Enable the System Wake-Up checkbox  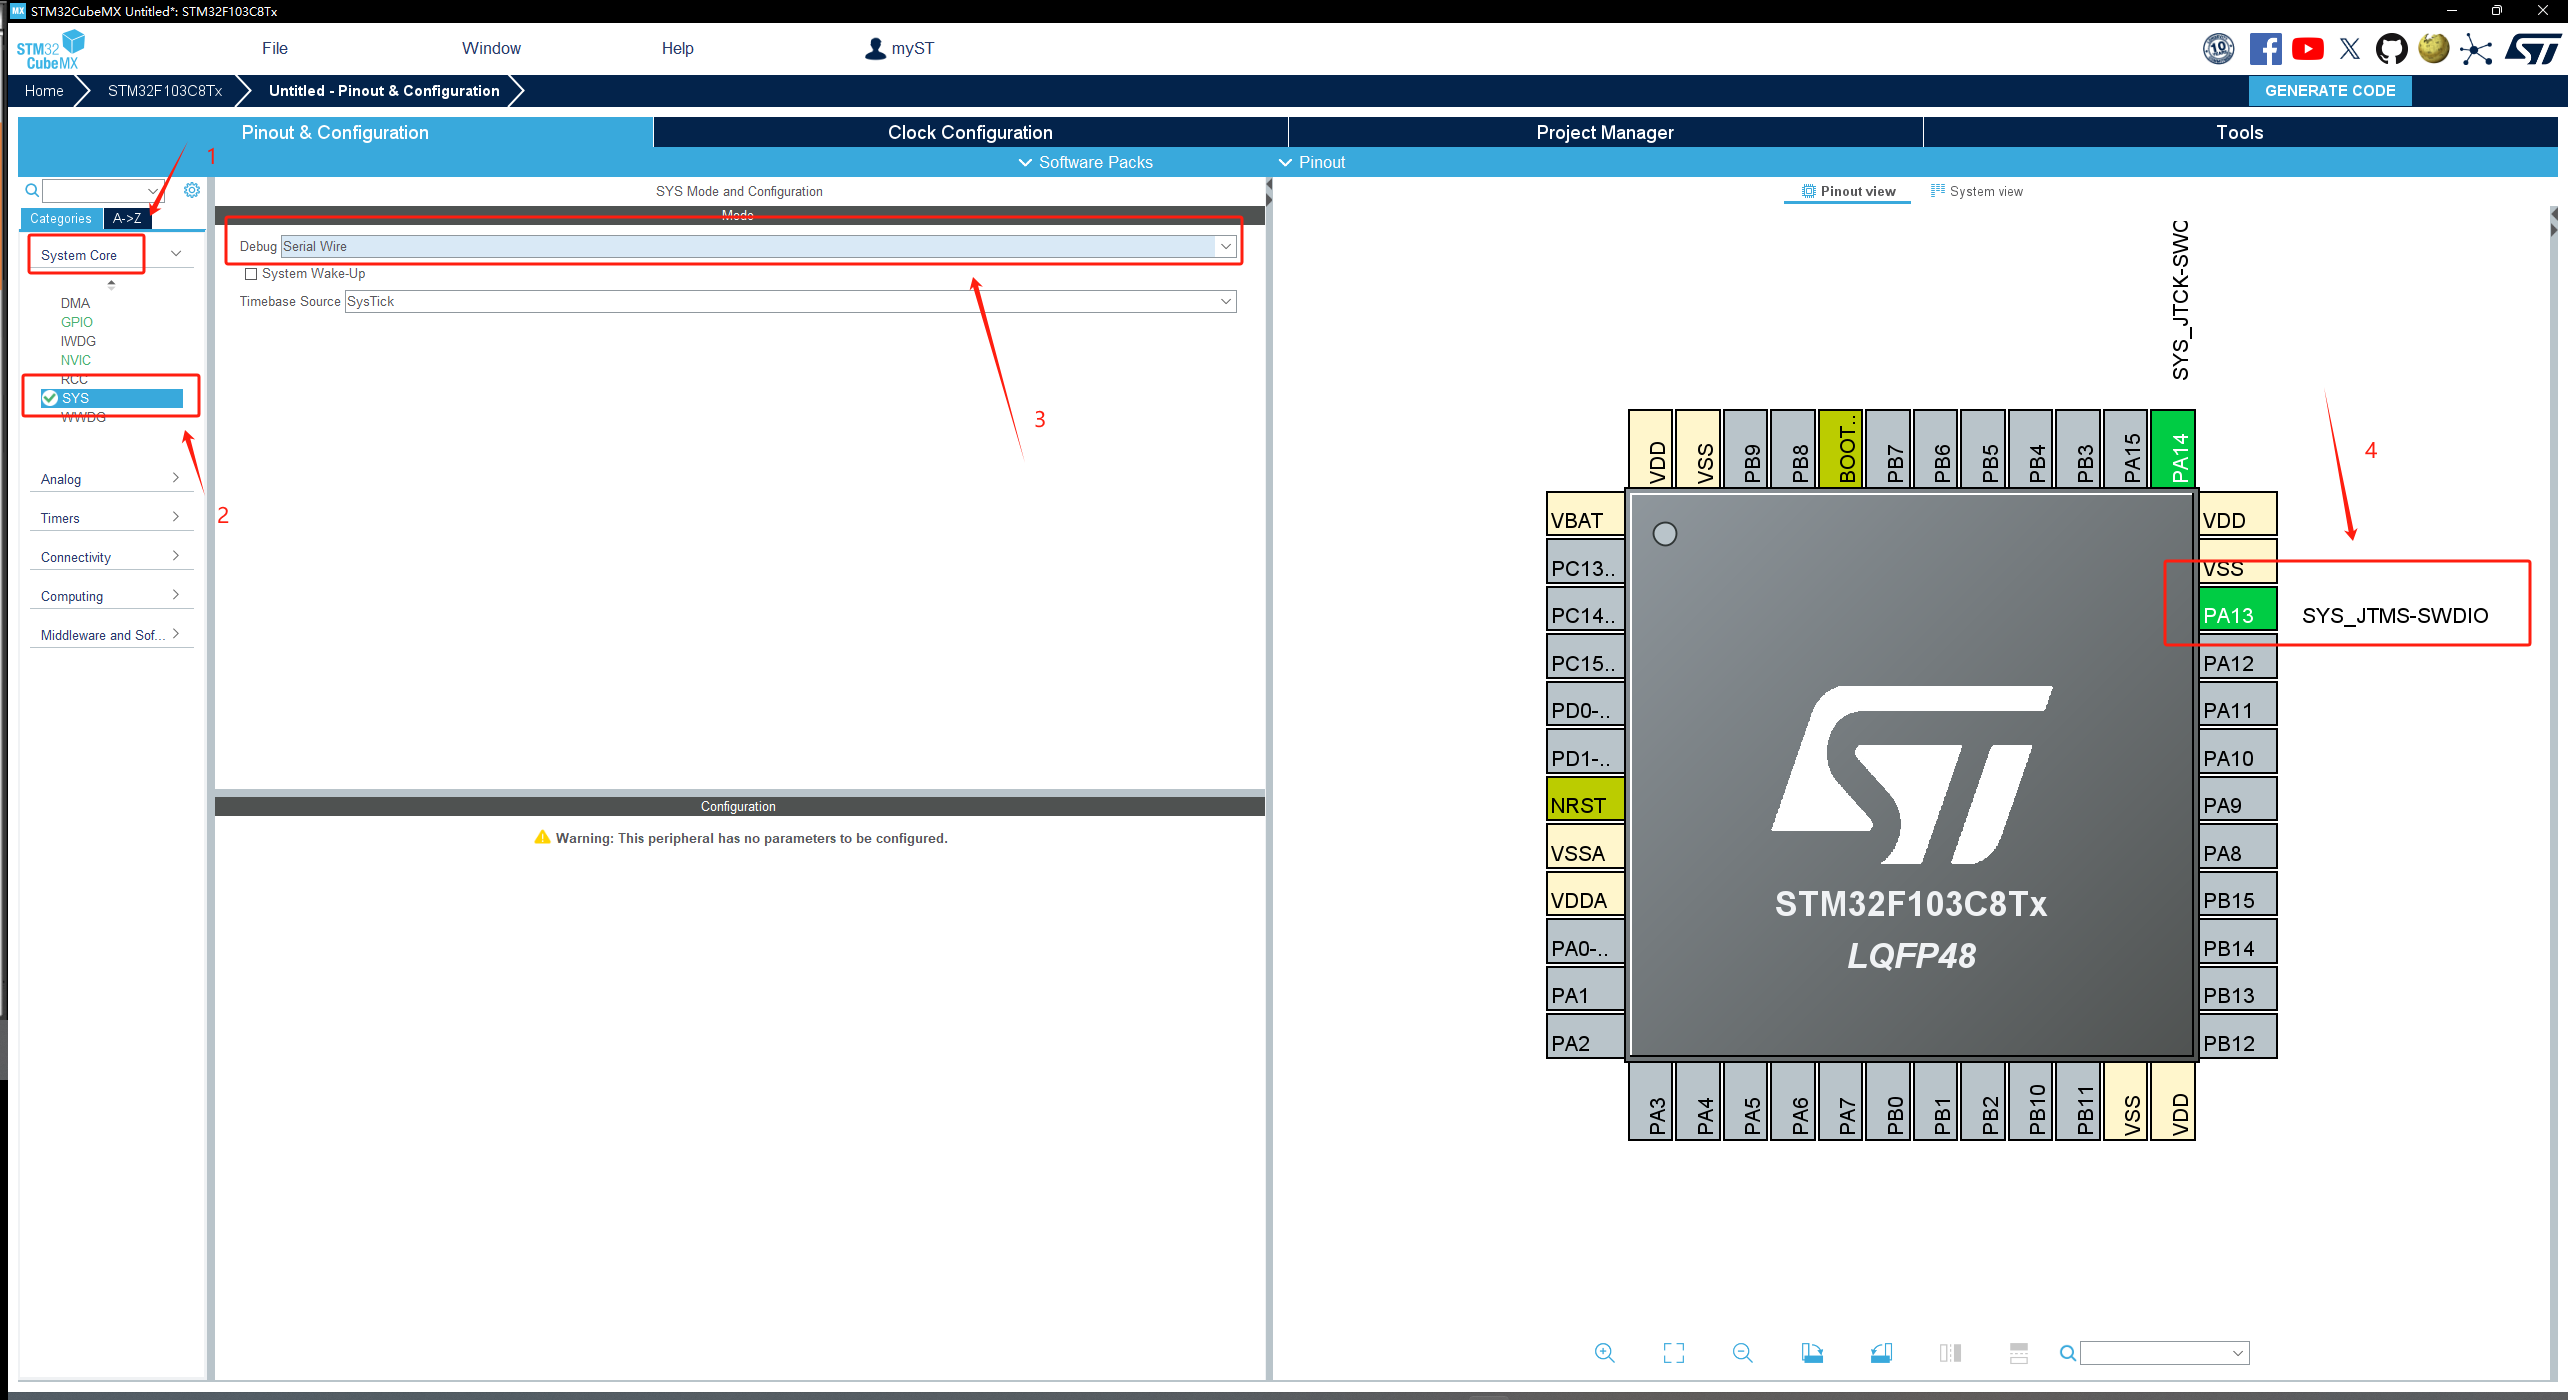(x=251, y=273)
